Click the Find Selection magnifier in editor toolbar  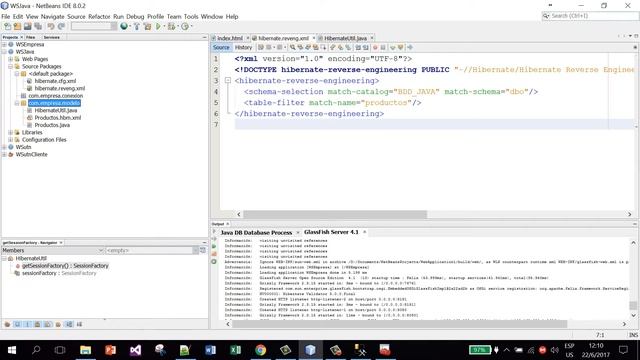[x=292, y=47]
